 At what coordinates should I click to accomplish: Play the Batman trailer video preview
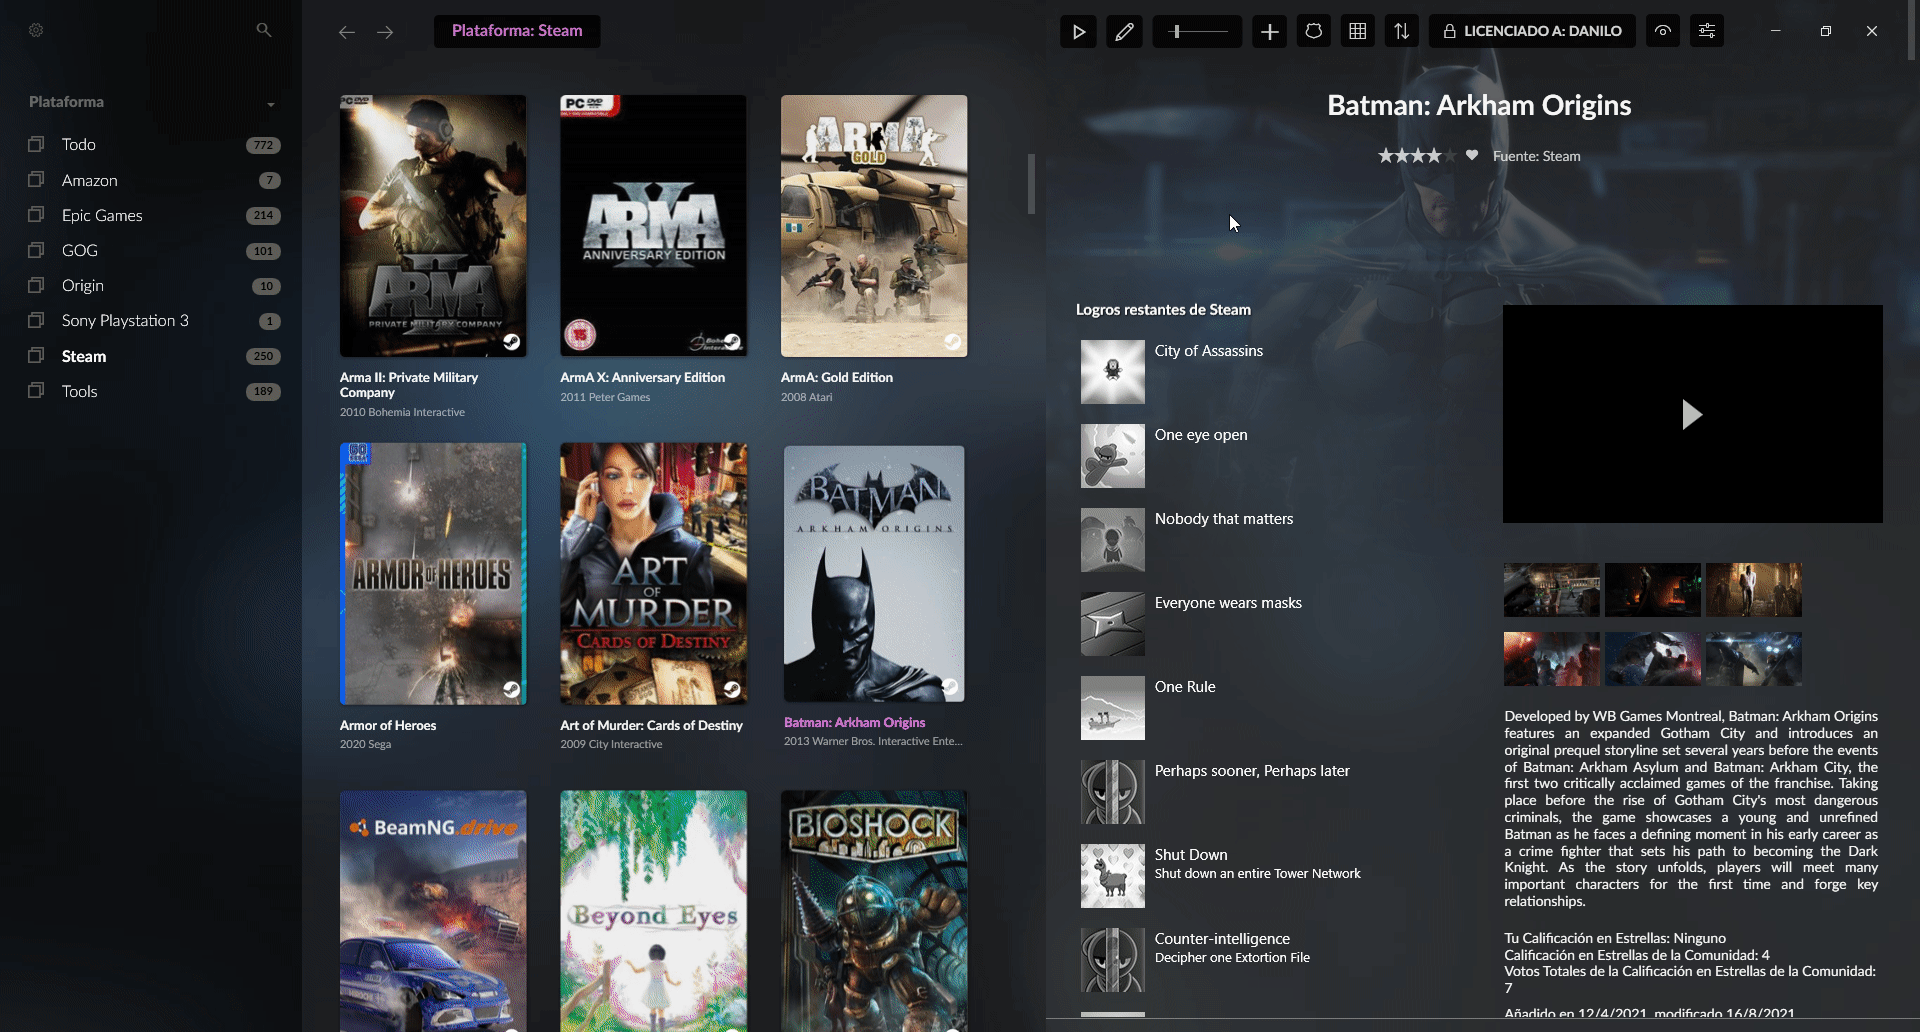click(1691, 414)
